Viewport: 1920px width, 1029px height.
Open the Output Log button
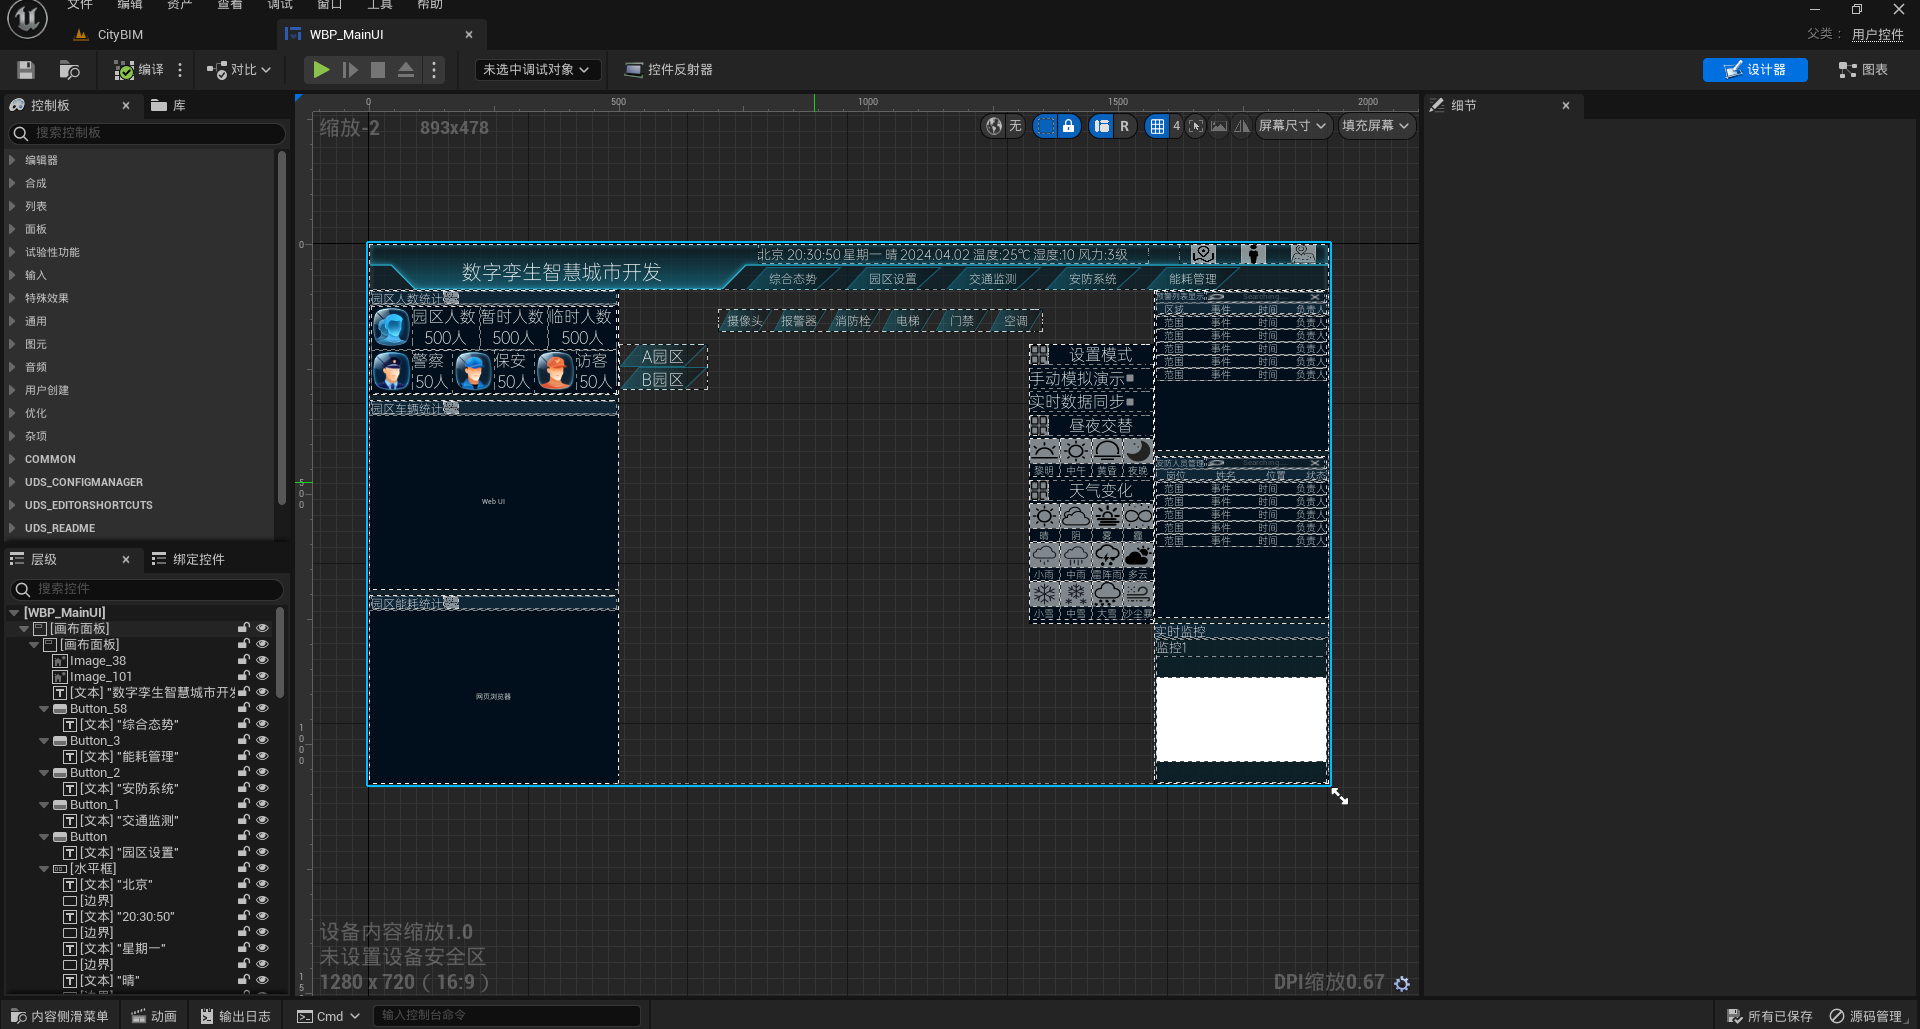235,1017
